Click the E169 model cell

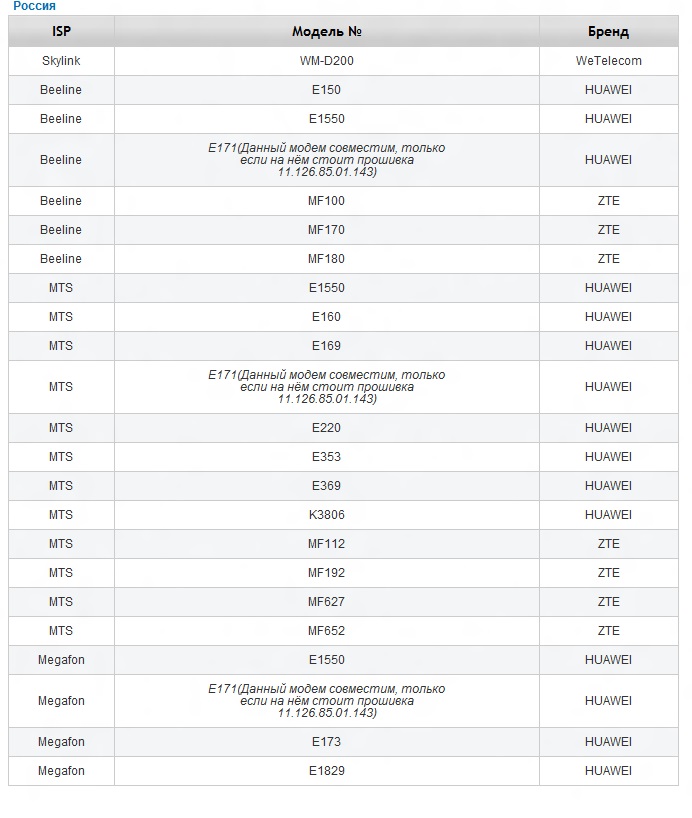pyautogui.click(x=326, y=346)
